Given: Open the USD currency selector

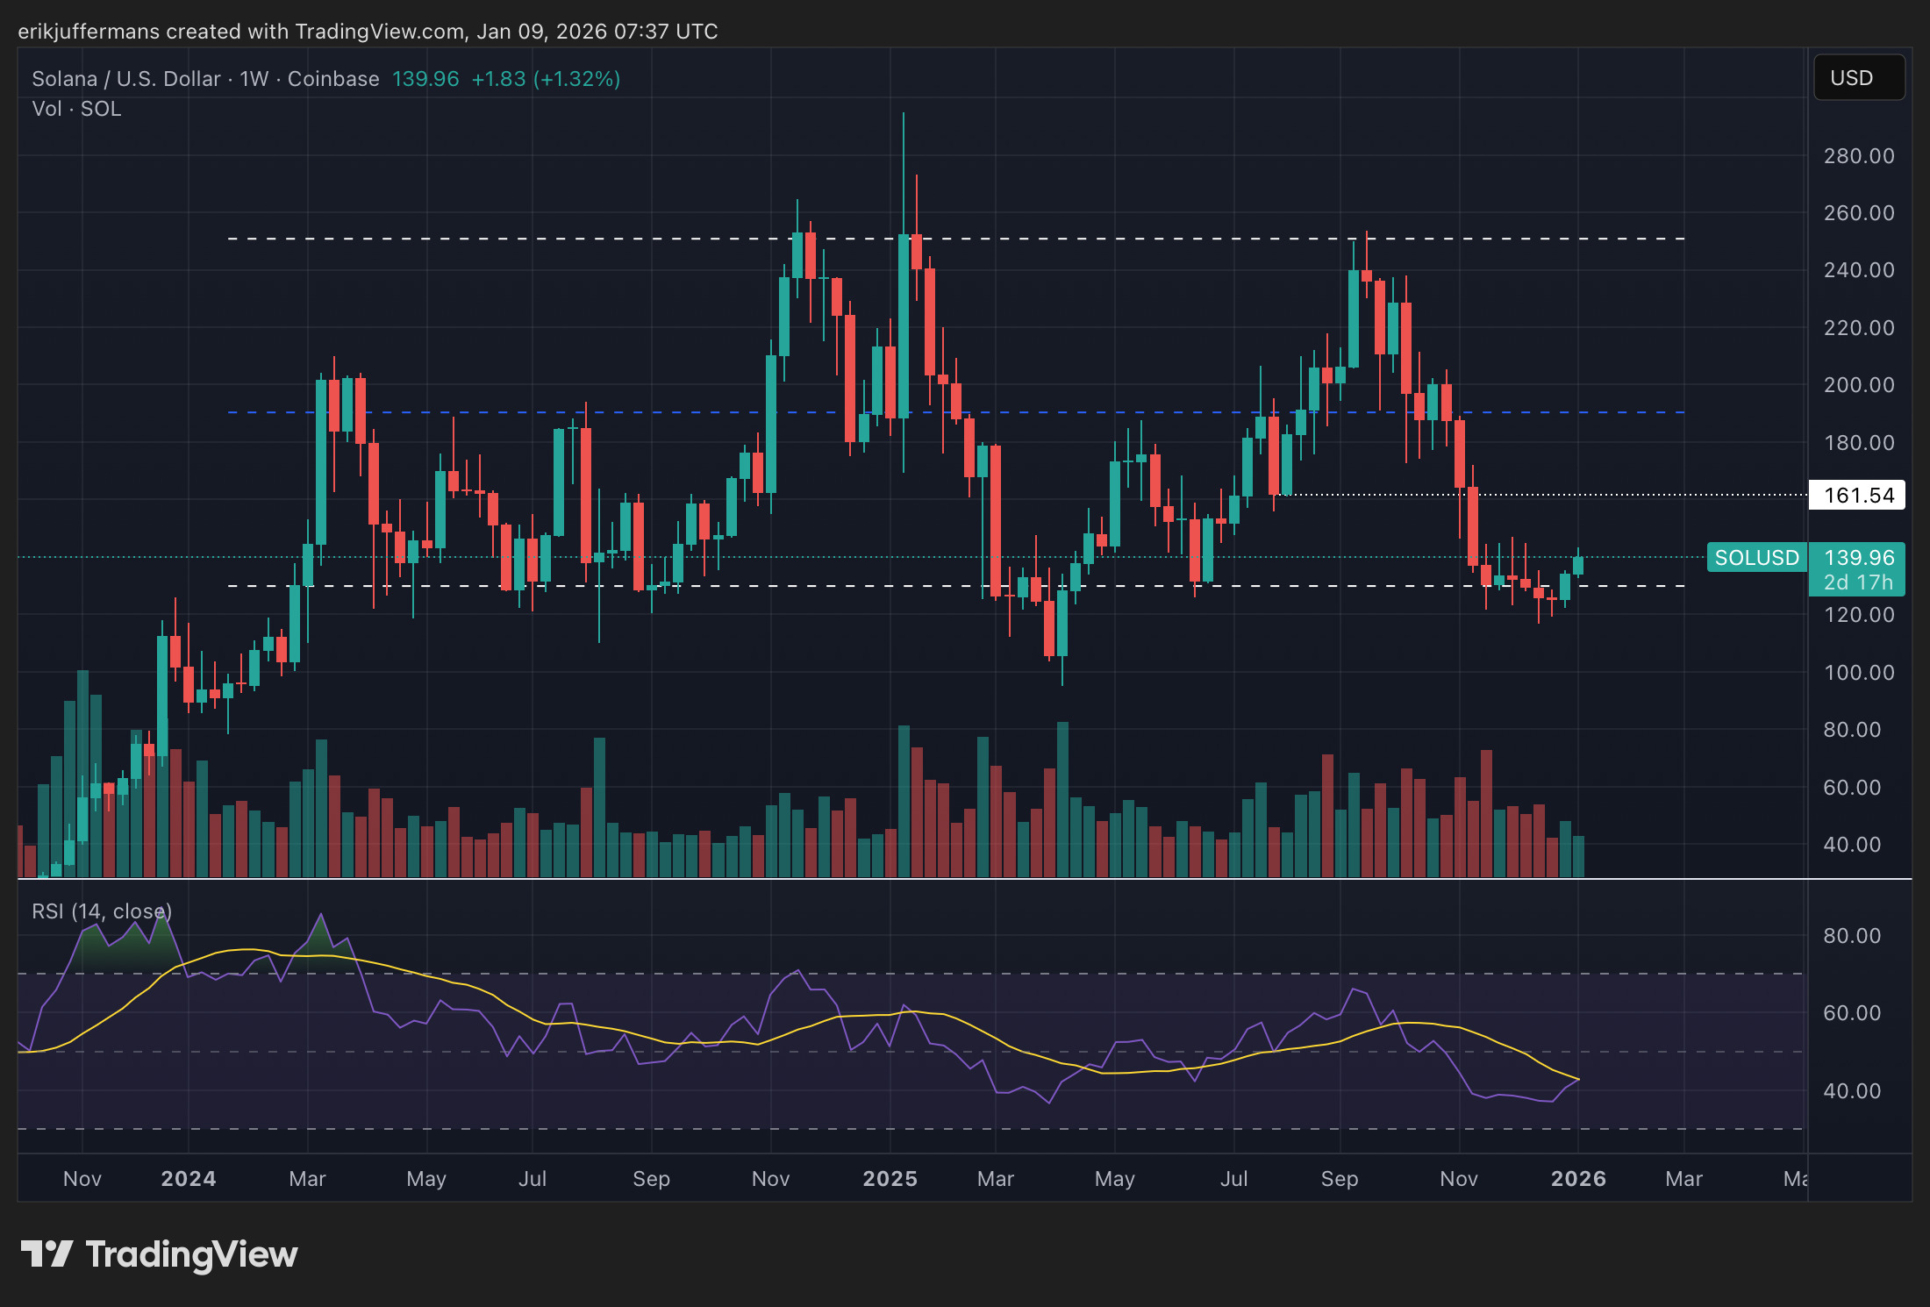Looking at the screenshot, I should 1858,78.
